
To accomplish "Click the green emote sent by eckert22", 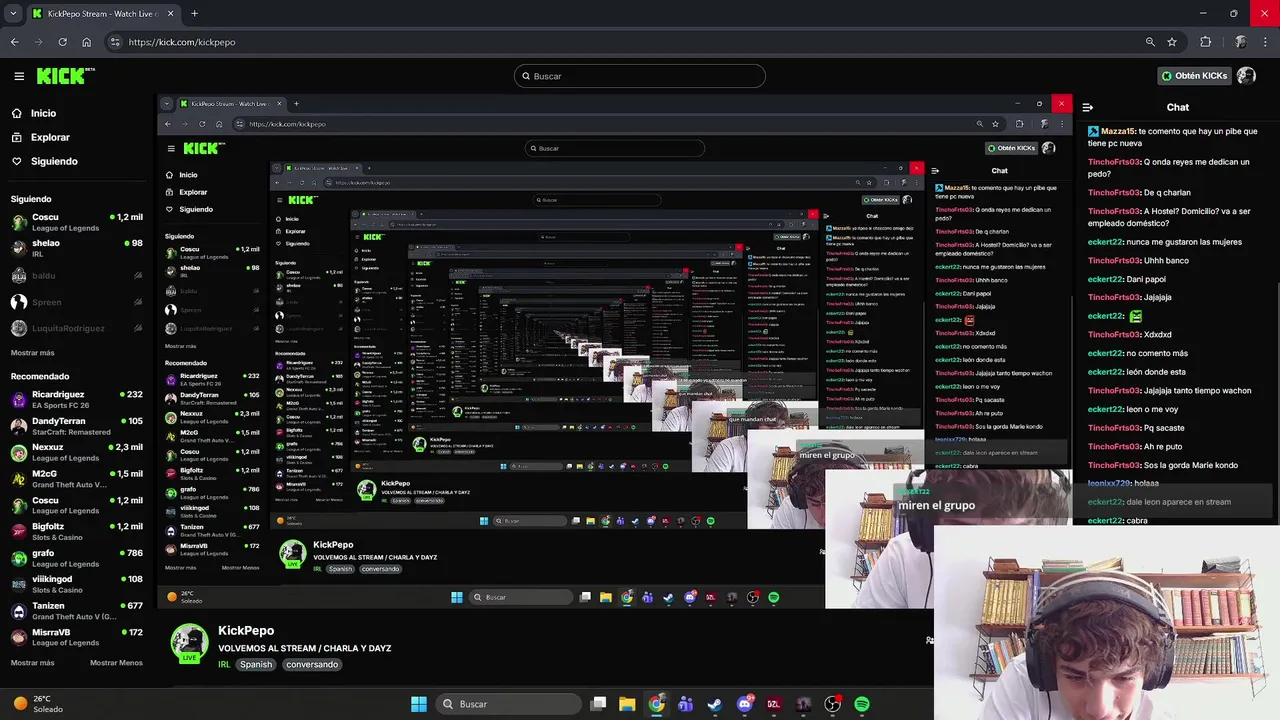I will click(1135, 316).
